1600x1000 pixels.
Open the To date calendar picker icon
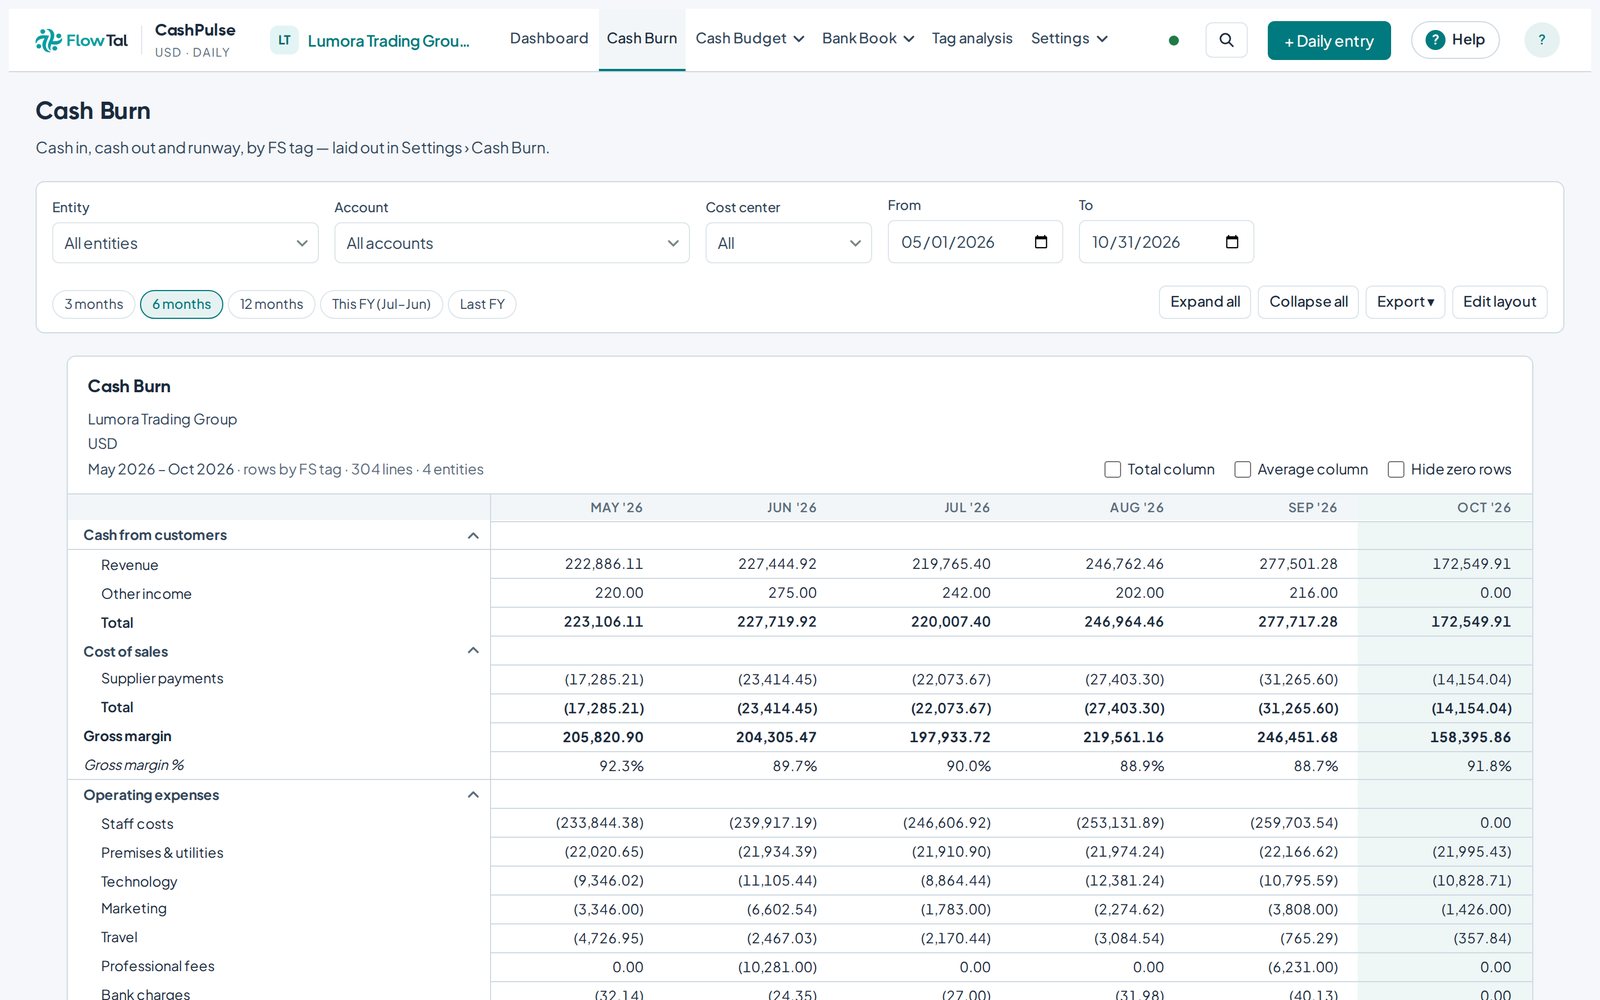pyautogui.click(x=1232, y=242)
